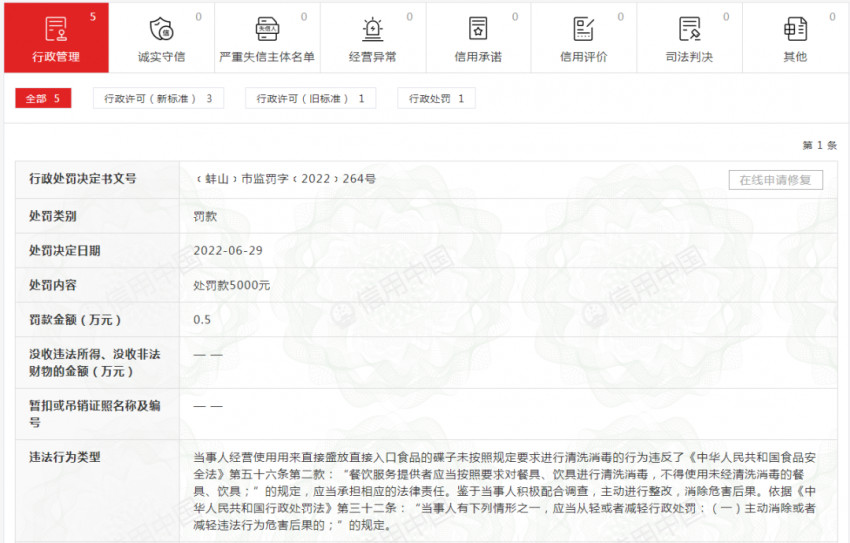Select the 全部 5 filter
850x543 pixels.
click(43, 99)
